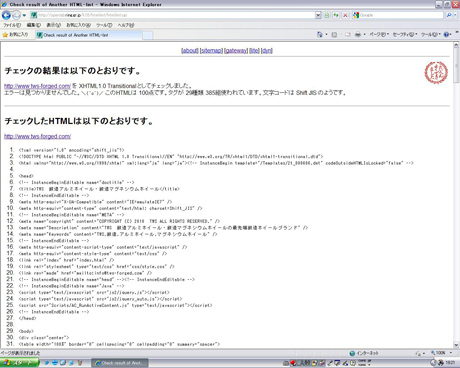Screen dimensions: 460x368
Task: Open the ツール menu in menu bar
Action: [104, 25]
